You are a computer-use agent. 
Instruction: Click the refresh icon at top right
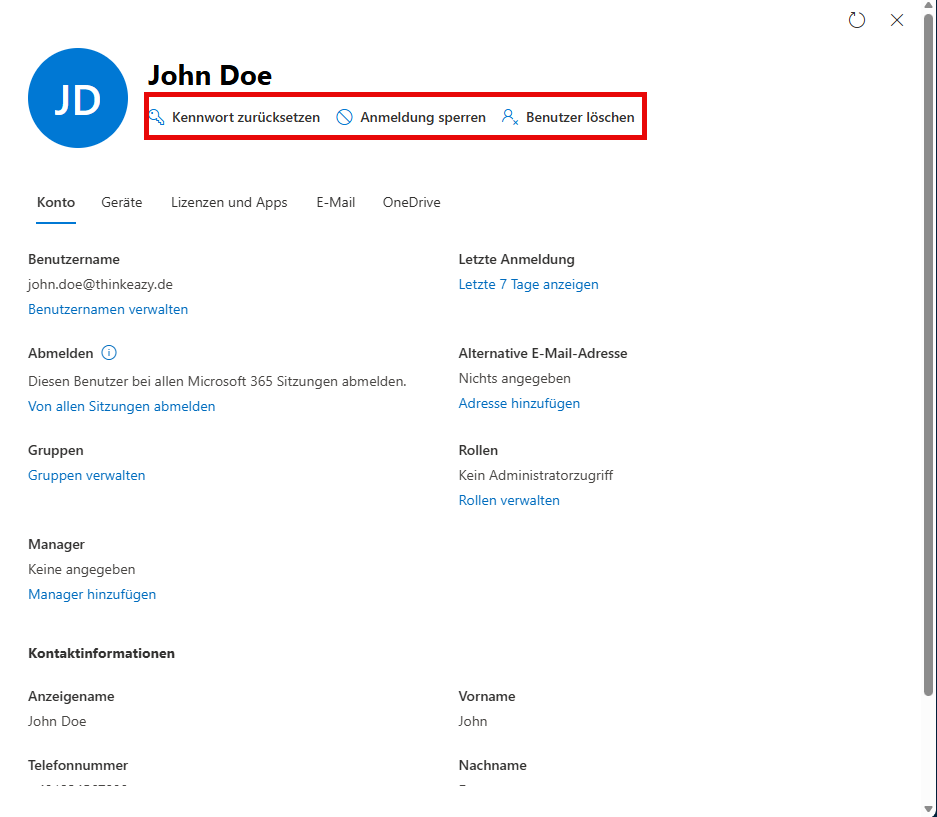(856, 20)
